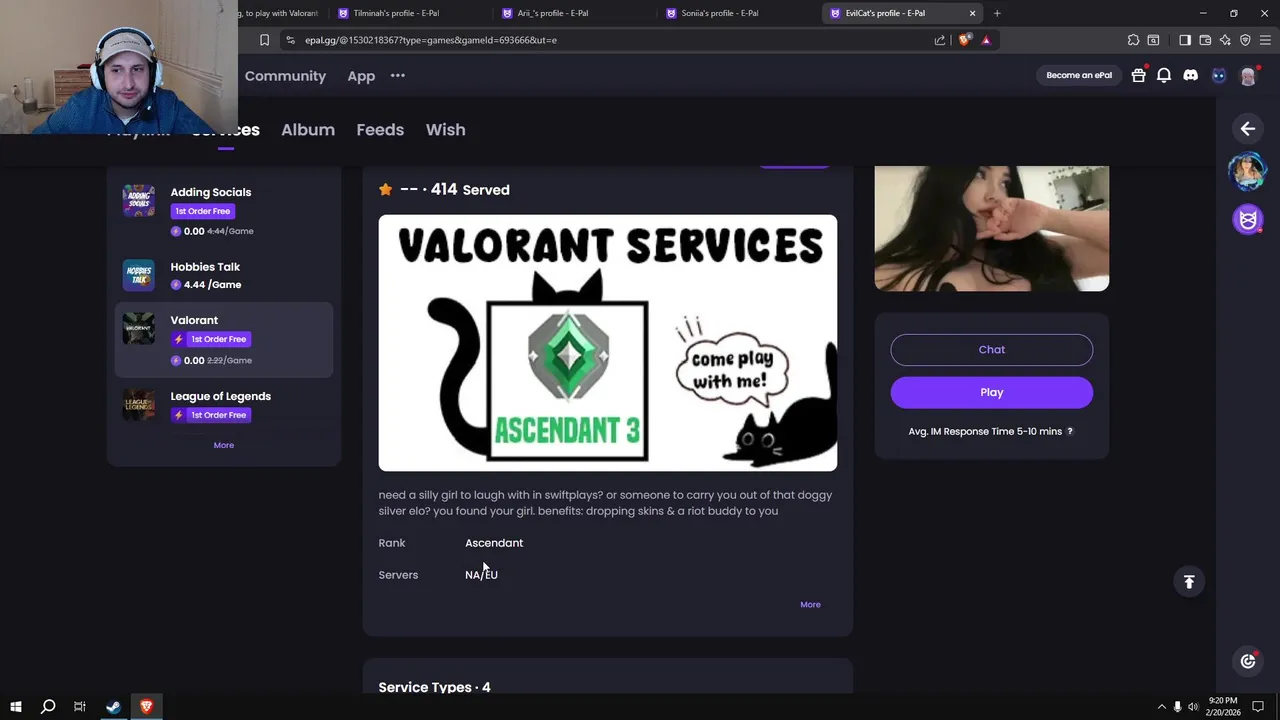Open user profile avatar menu
This screenshot has height=720, width=1280.
tap(1248, 76)
